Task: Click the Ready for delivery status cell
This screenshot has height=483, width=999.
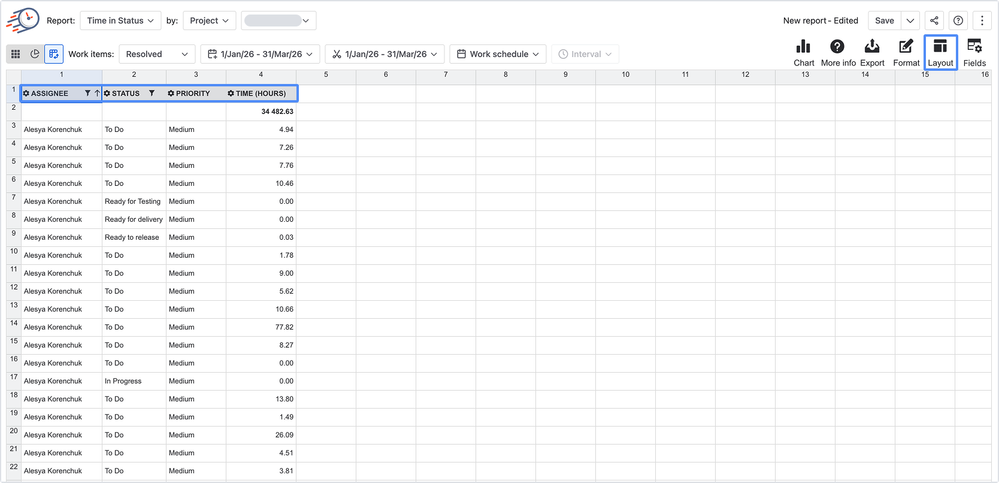Action: click(x=134, y=219)
